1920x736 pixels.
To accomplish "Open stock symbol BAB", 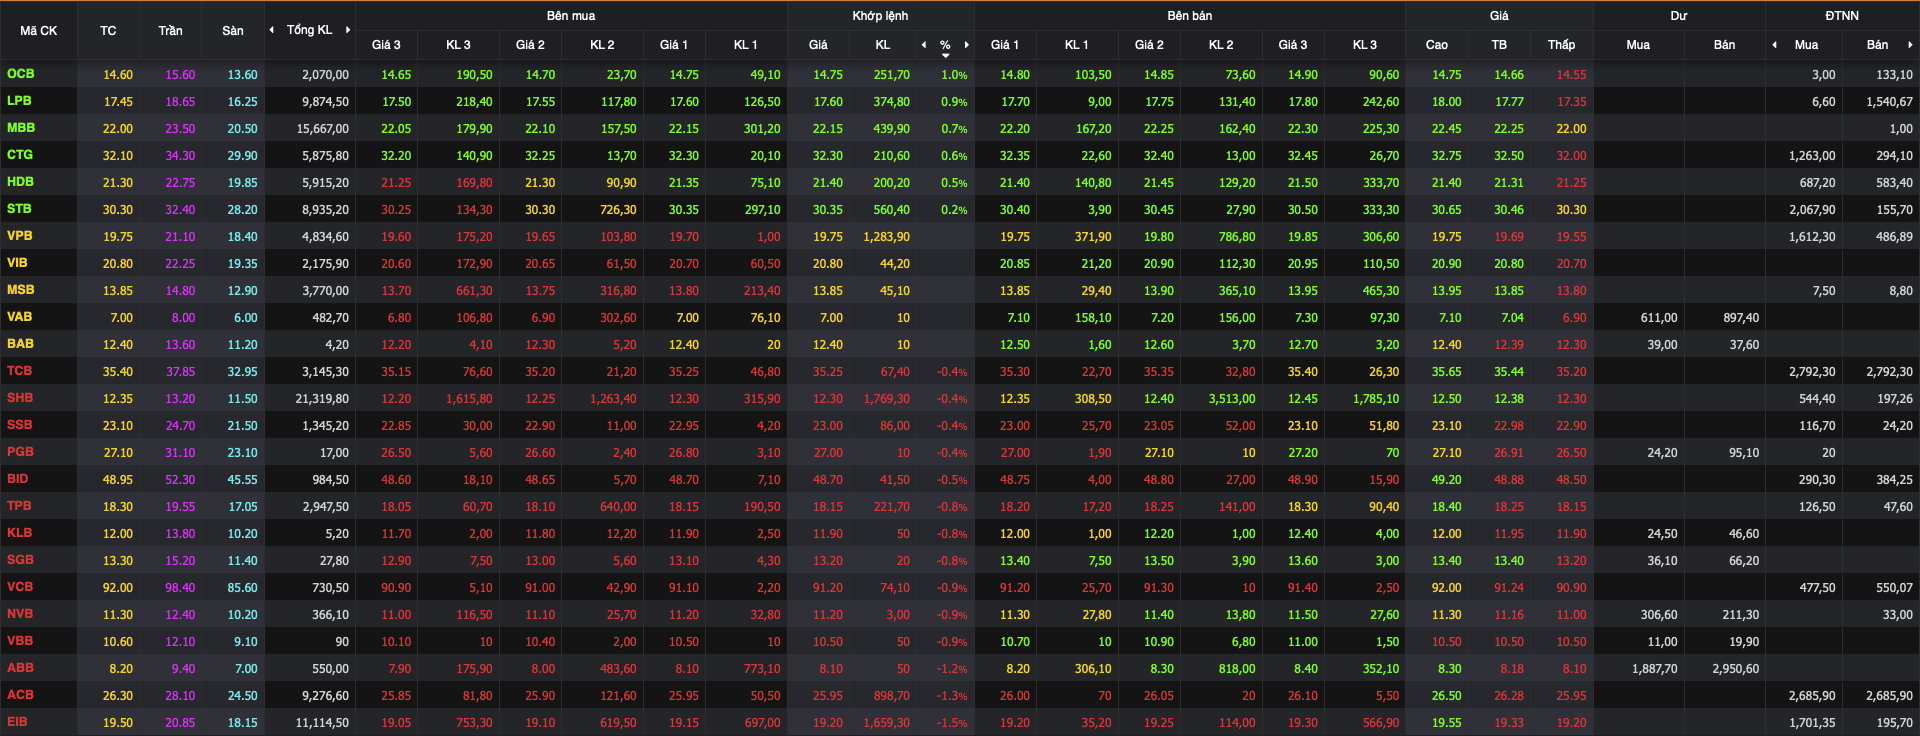I will (x=20, y=344).
